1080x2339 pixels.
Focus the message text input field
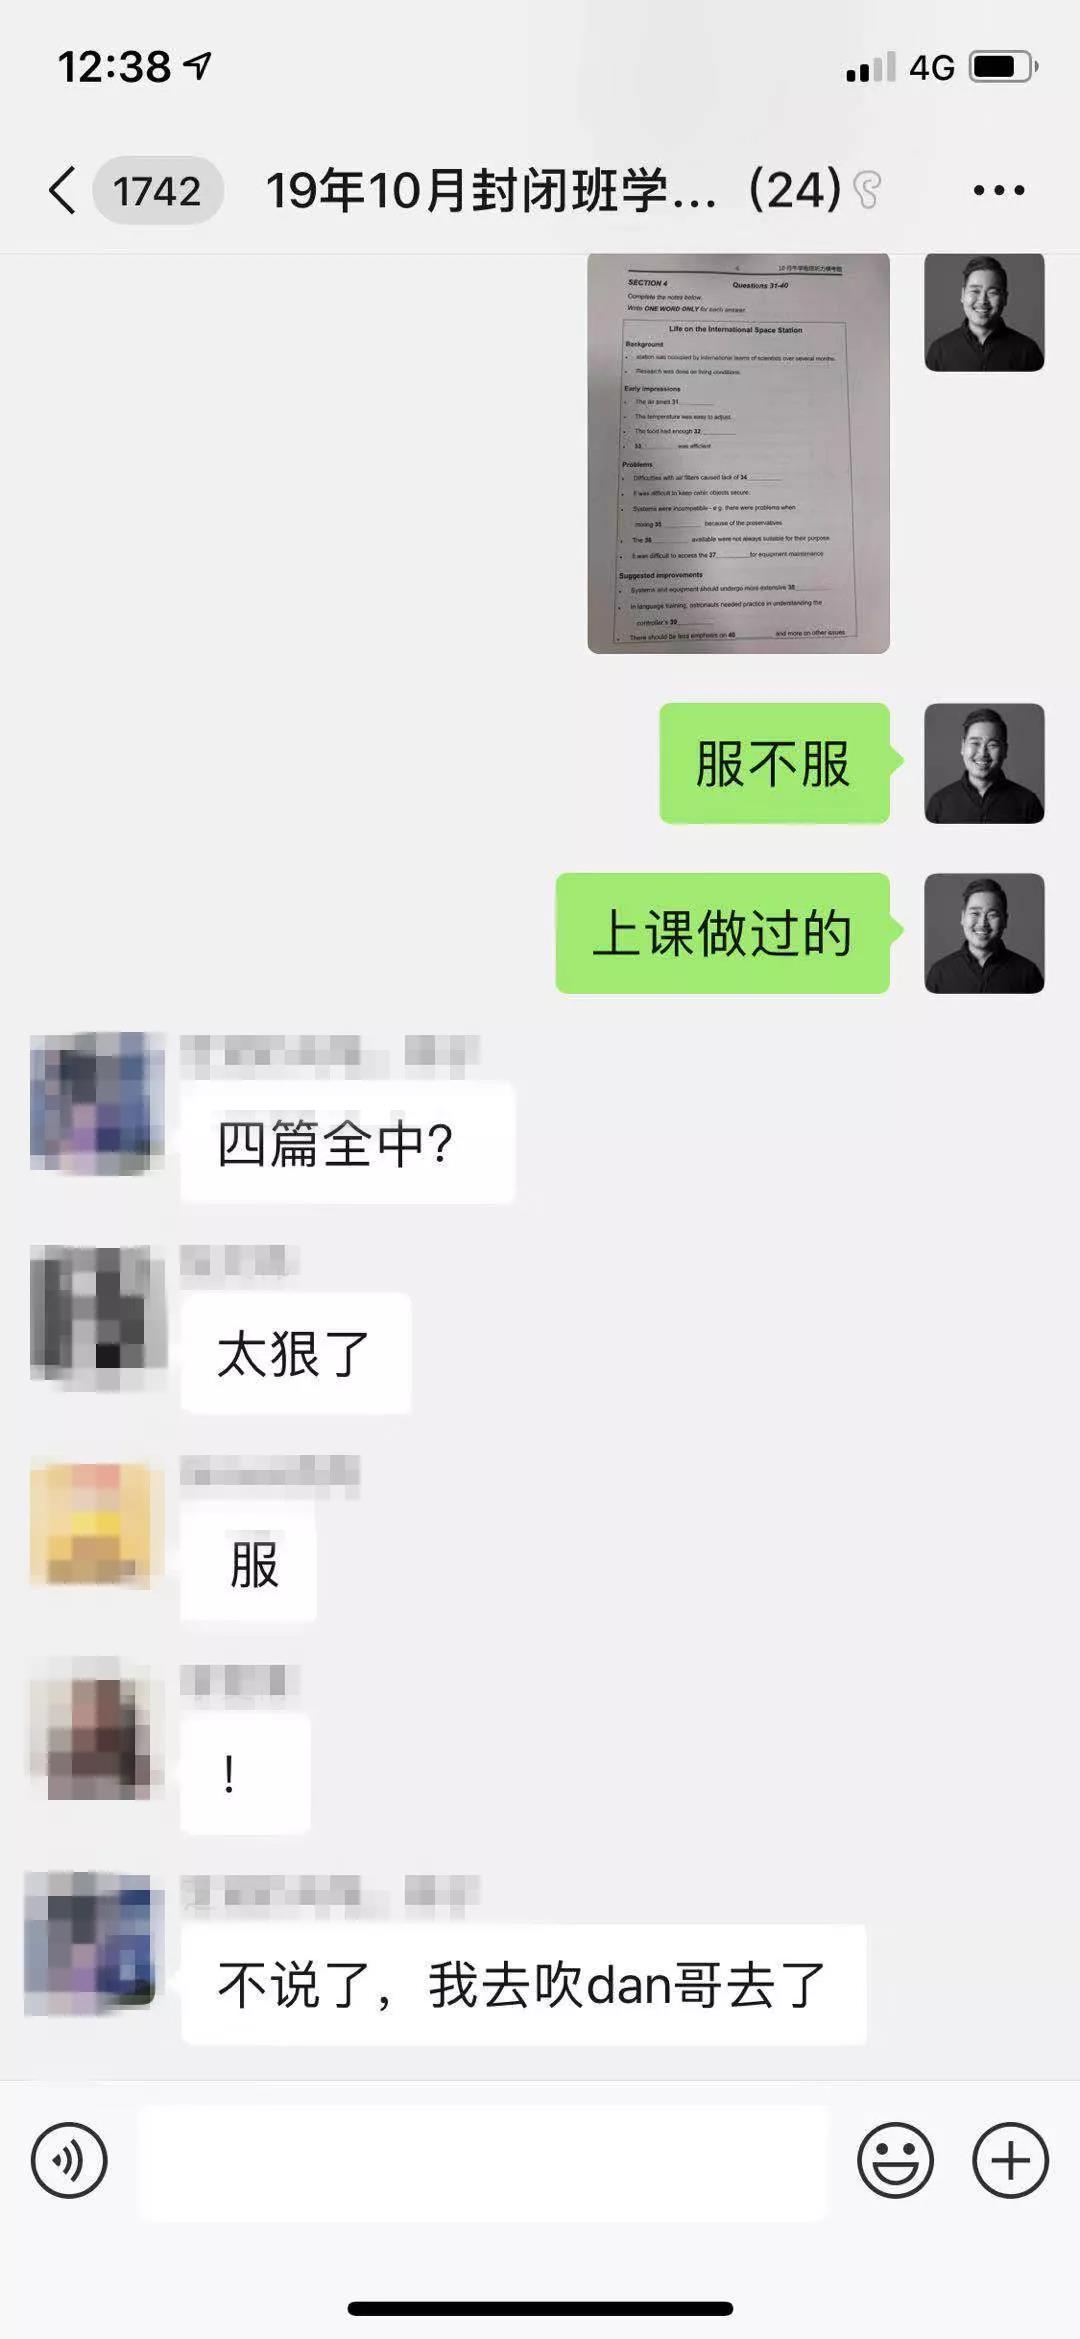click(483, 2162)
